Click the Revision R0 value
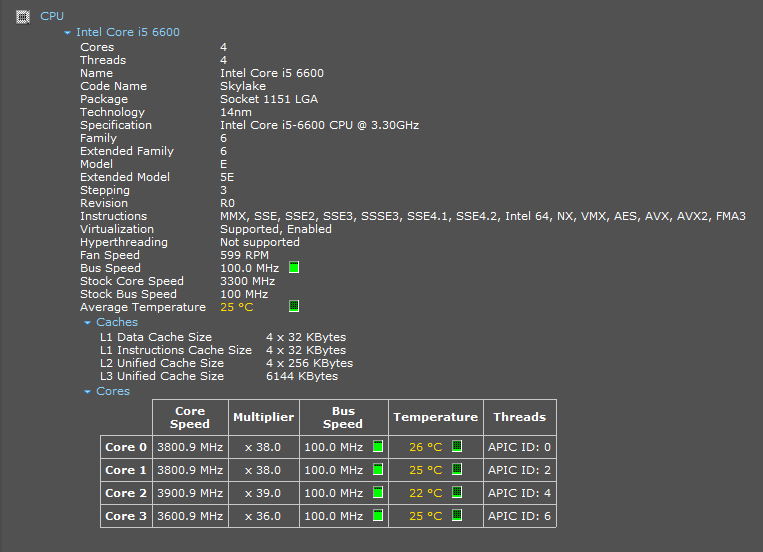The image size is (763, 552). pos(227,203)
